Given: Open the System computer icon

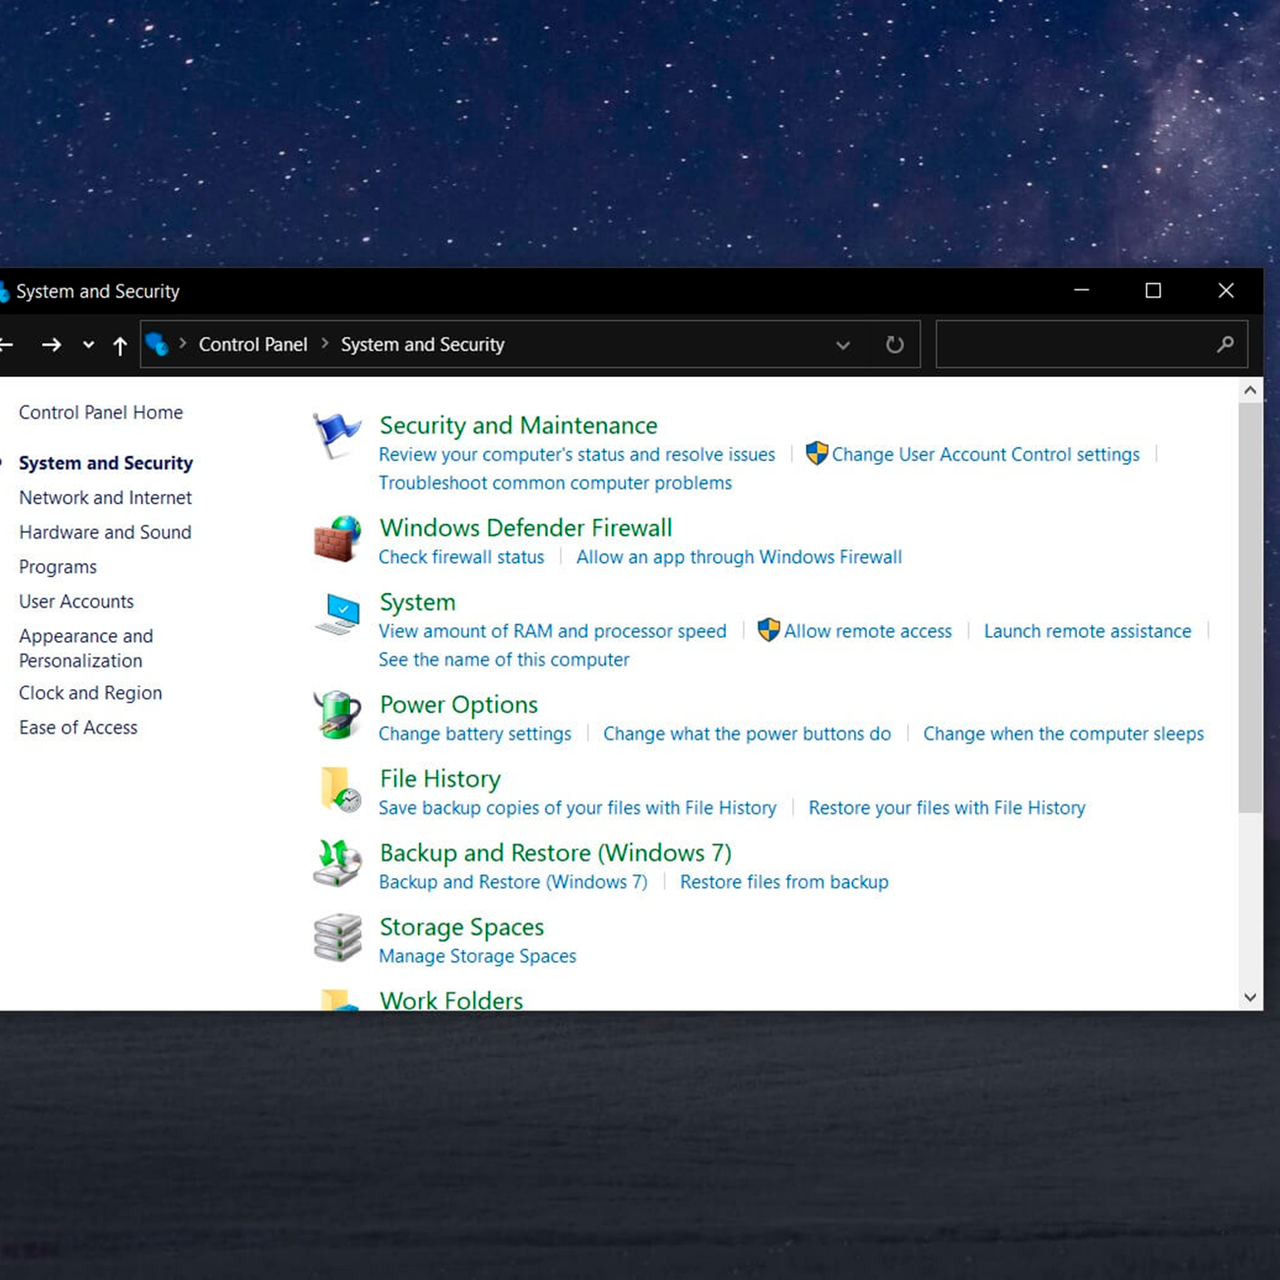Looking at the screenshot, I should 337,613.
